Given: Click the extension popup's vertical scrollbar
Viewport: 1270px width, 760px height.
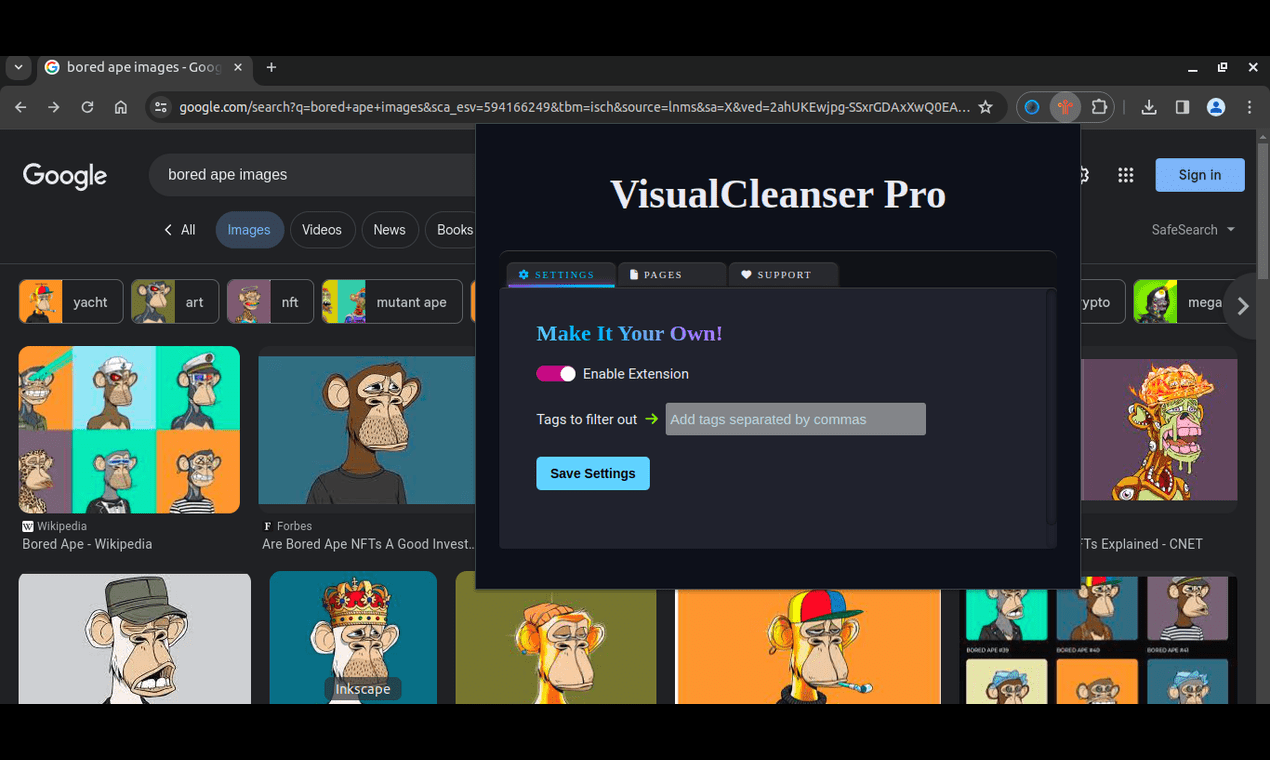Looking at the screenshot, I should coord(1050,406).
